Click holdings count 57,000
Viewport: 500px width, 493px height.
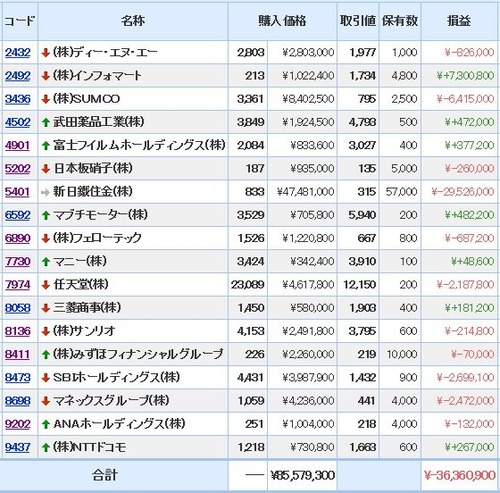point(401,192)
